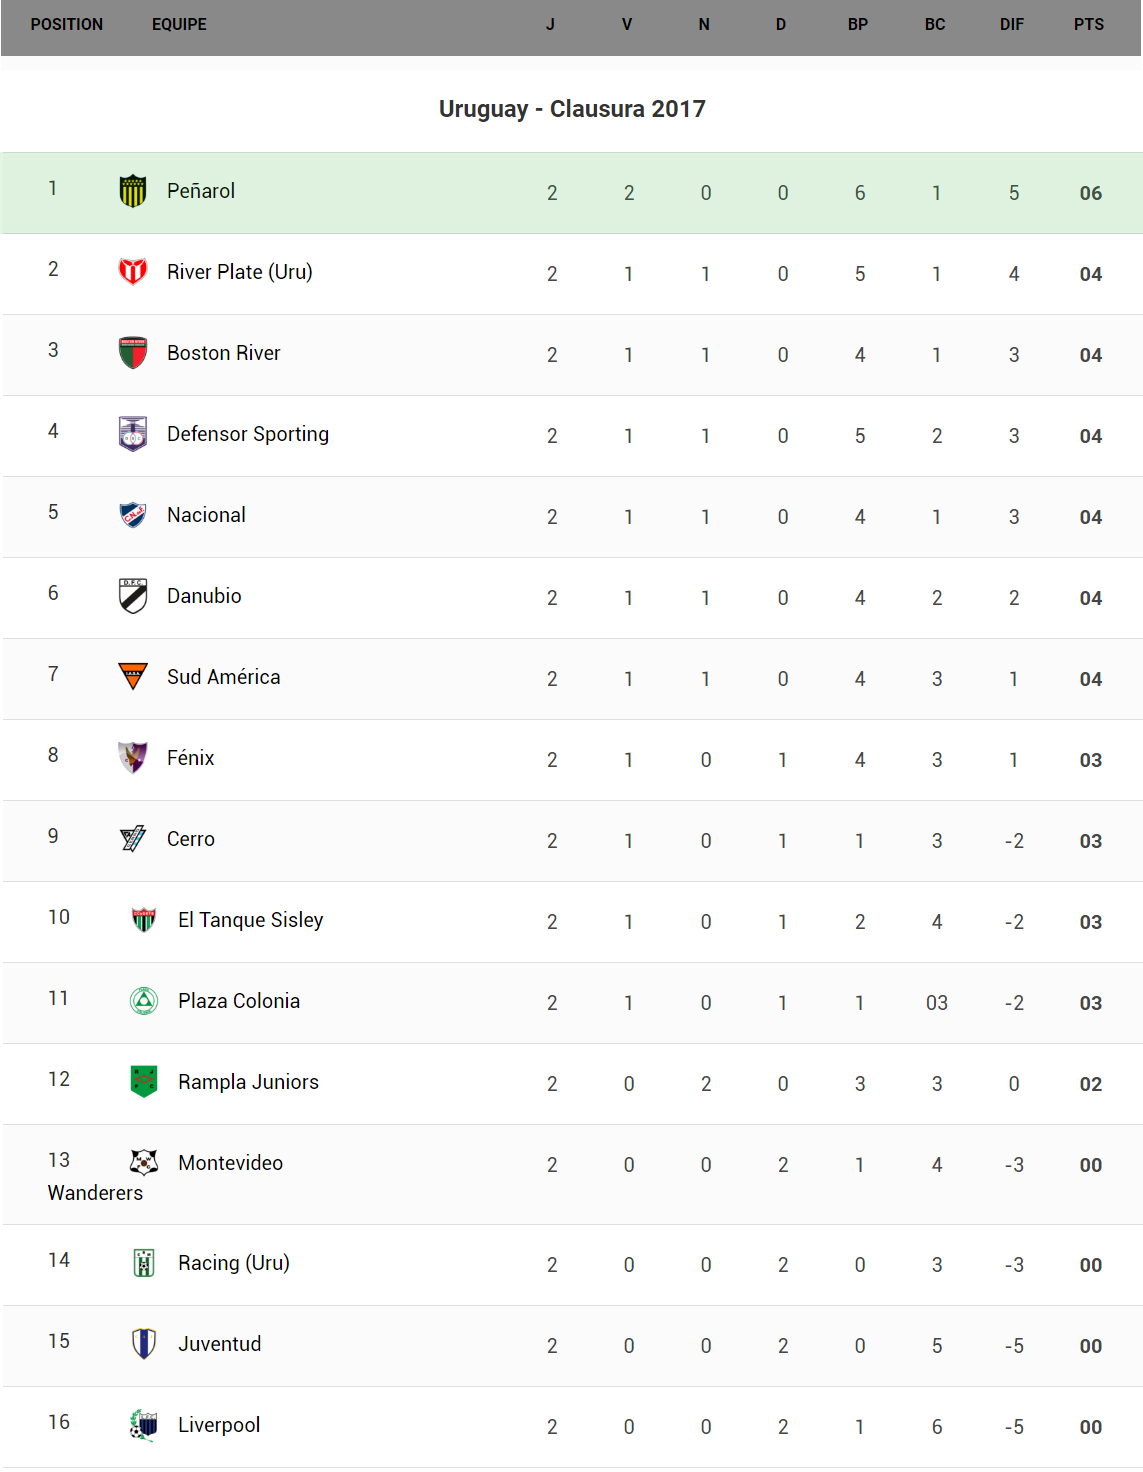Click the POSITION column header
The image size is (1143, 1472).
(x=66, y=25)
